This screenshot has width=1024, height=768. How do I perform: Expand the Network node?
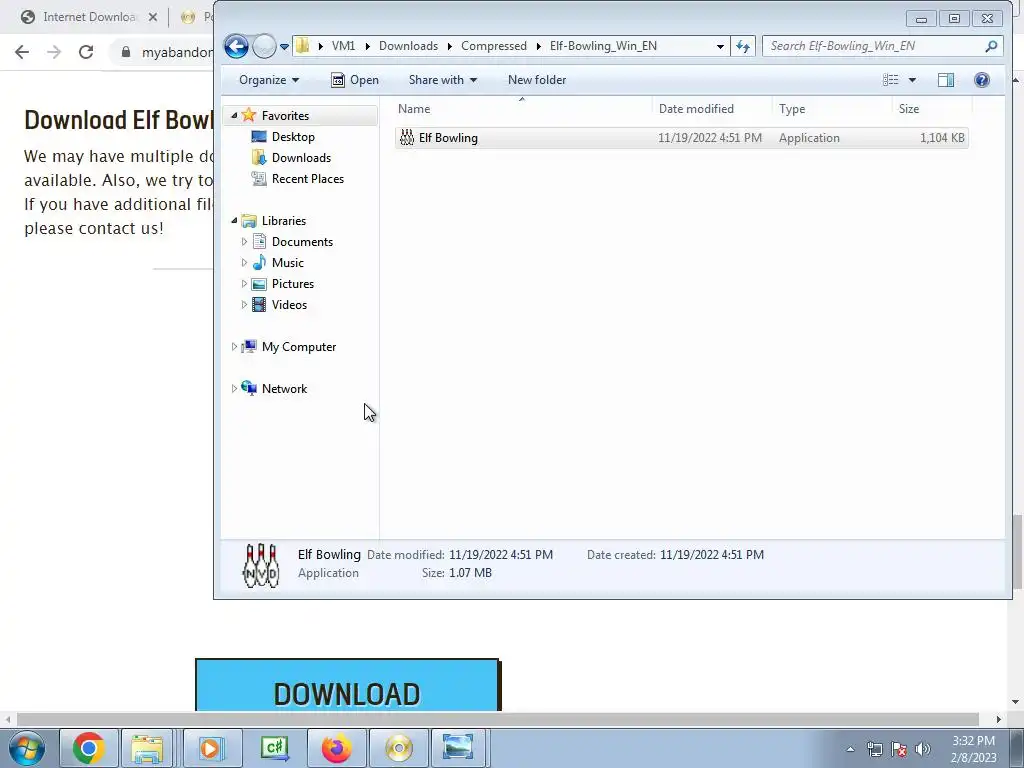coord(234,389)
